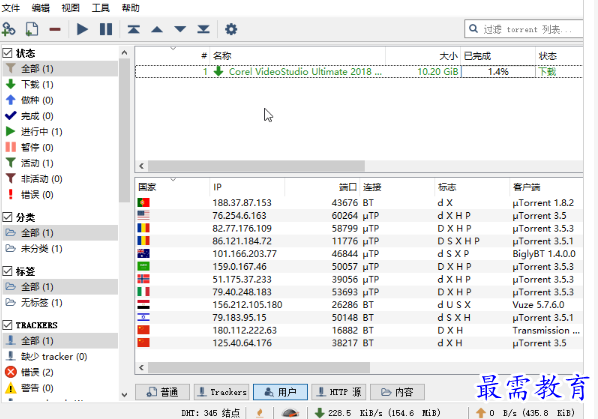Switch to the HTTP 源 tab
Image resolution: width=598 pixels, height=419 pixels.
(x=339, y=392)
